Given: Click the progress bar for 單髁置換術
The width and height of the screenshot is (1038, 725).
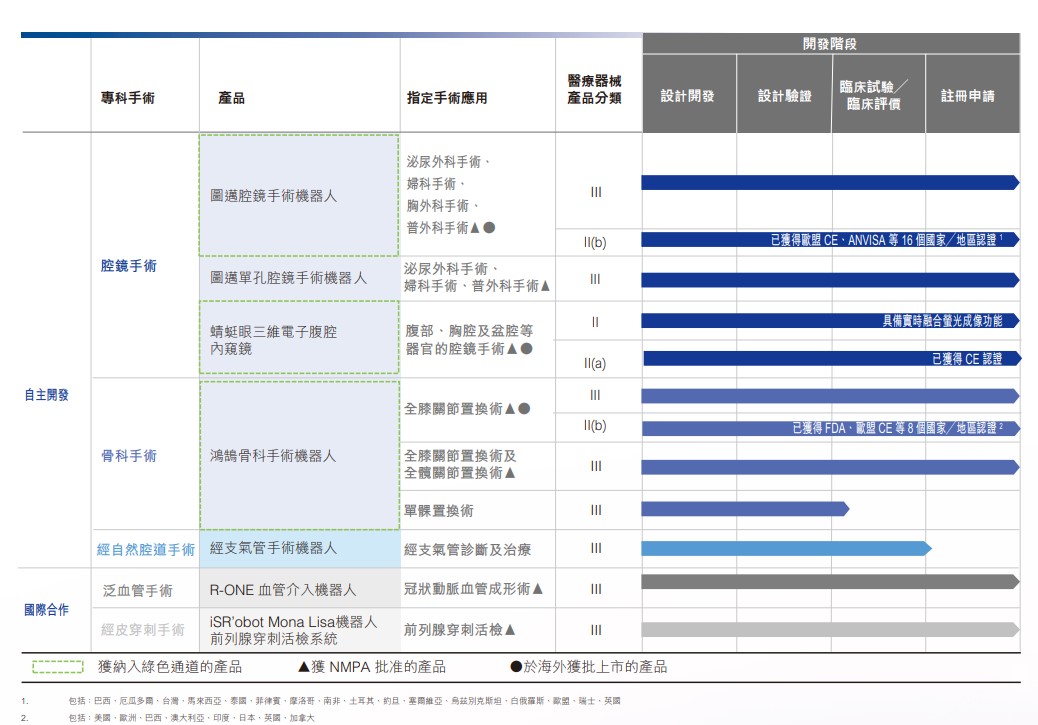Looking at the screenshot, I should (745, 509).
